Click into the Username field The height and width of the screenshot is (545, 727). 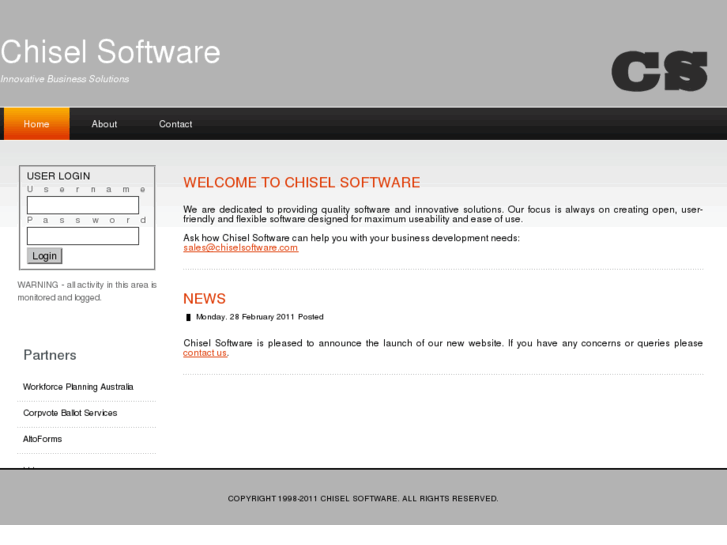pos(83,205)
